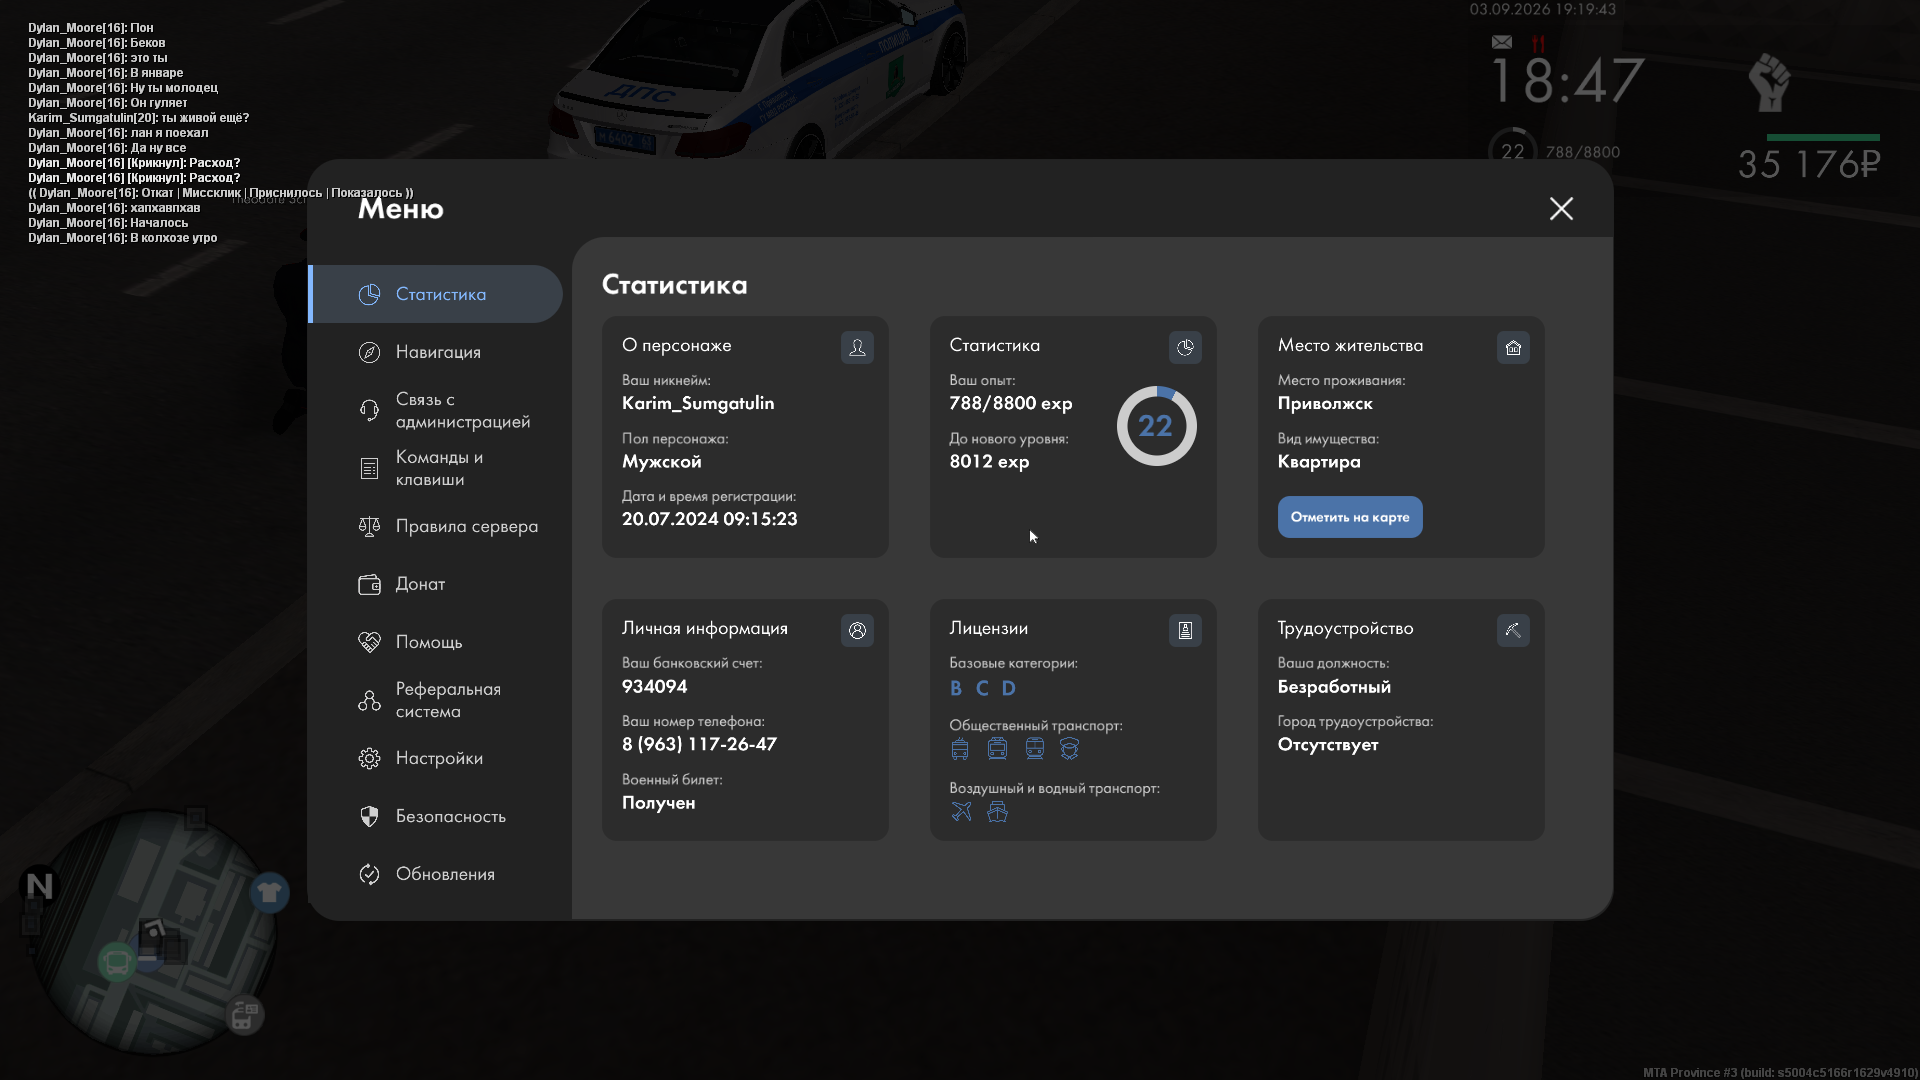Click the profile icon in О персонаже card
This screenshot has width=1920, height=1080.
pyautogui.click(x=857, y=347)
